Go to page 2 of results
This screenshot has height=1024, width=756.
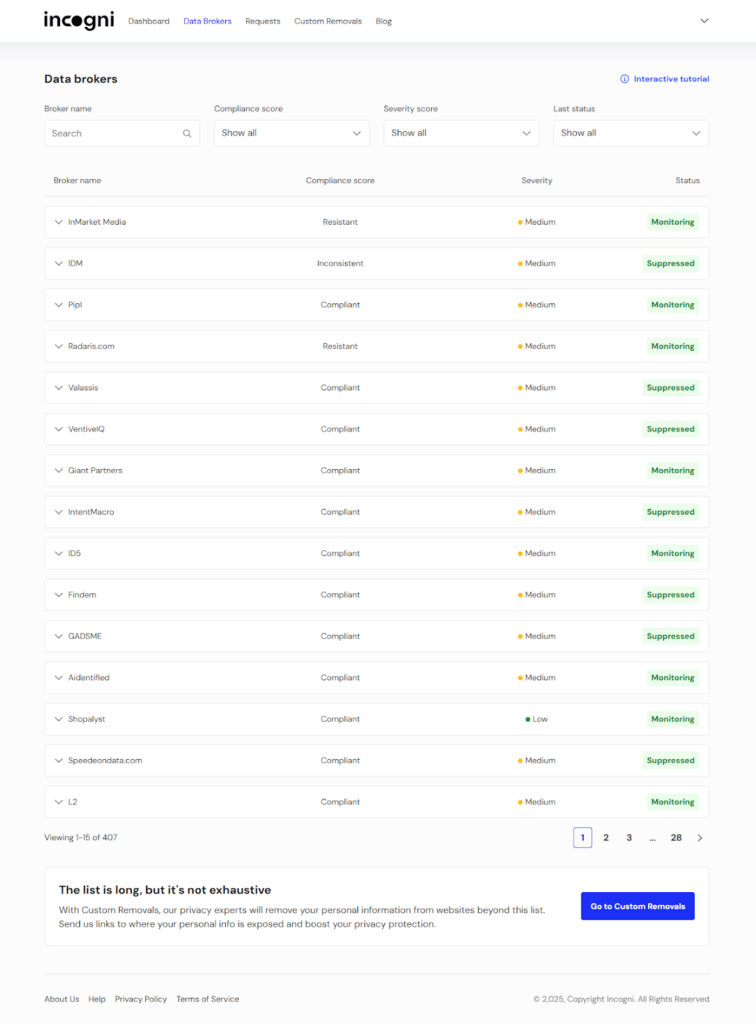[x=606, y=838]
